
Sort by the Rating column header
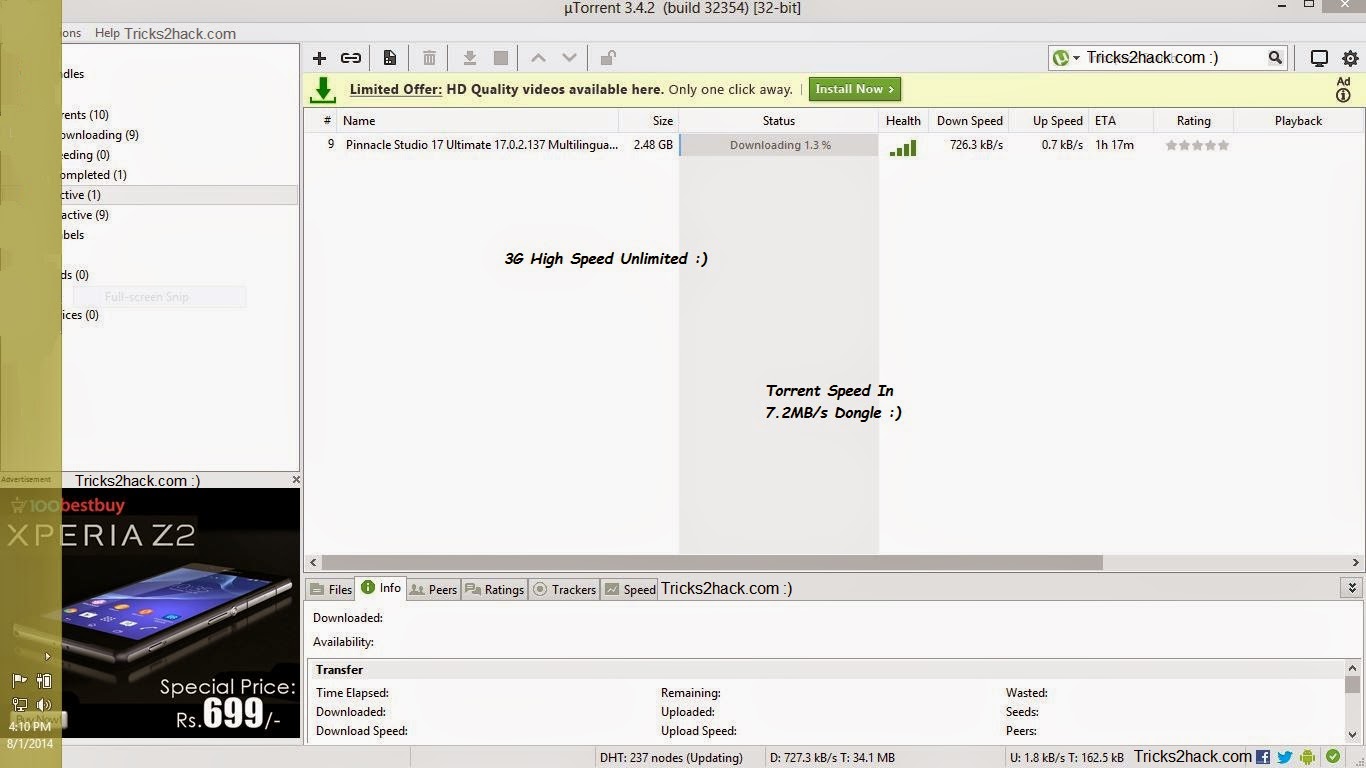[1193, 121]
